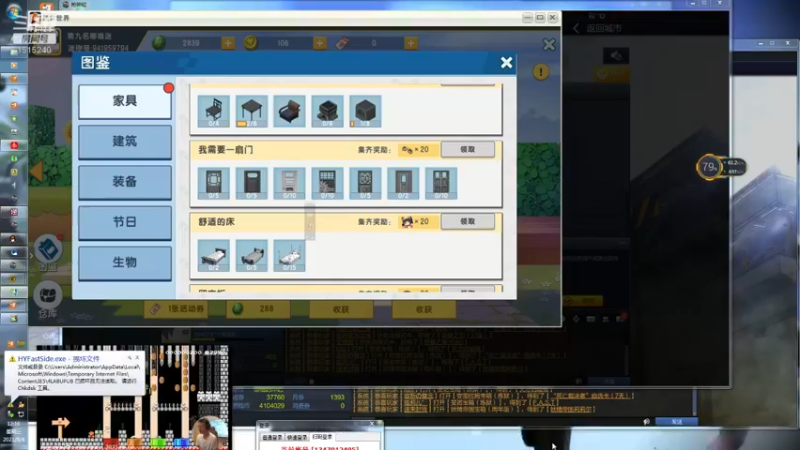
Task: Select the first bed item 0/2
Action: tap(214, 255)
